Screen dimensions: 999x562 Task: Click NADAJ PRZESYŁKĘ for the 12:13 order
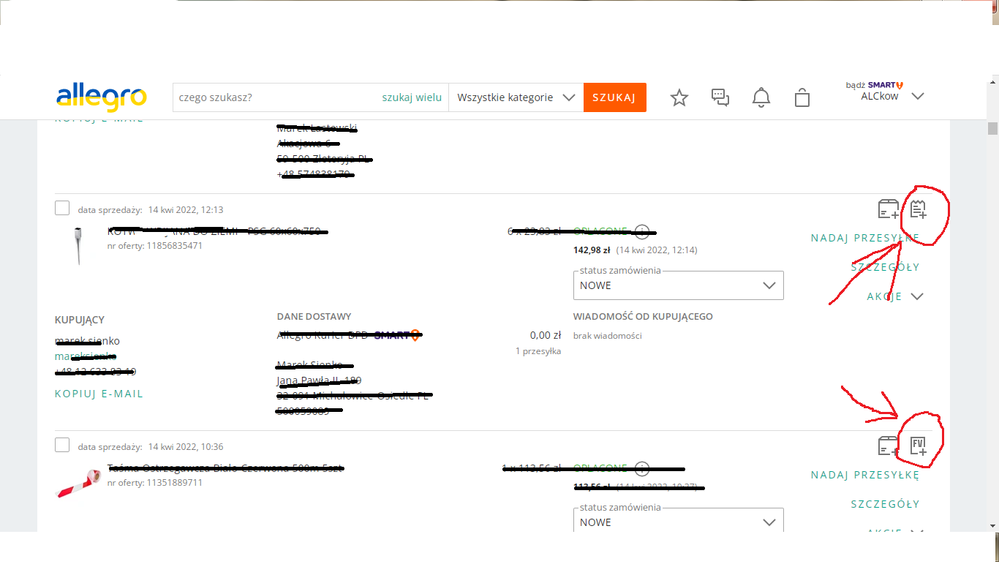click(x=864, y=238)
